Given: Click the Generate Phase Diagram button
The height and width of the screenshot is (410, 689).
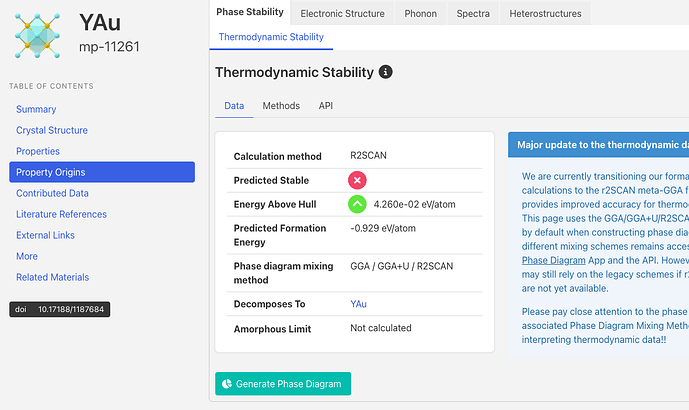Looking at the screenshot, I should pos(283,384).
